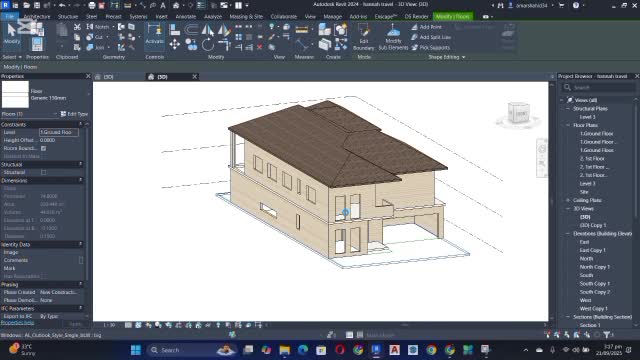
Task: Collapse the Floor Plans tree node
Action: pyautogui.click(x=568, y=125)
